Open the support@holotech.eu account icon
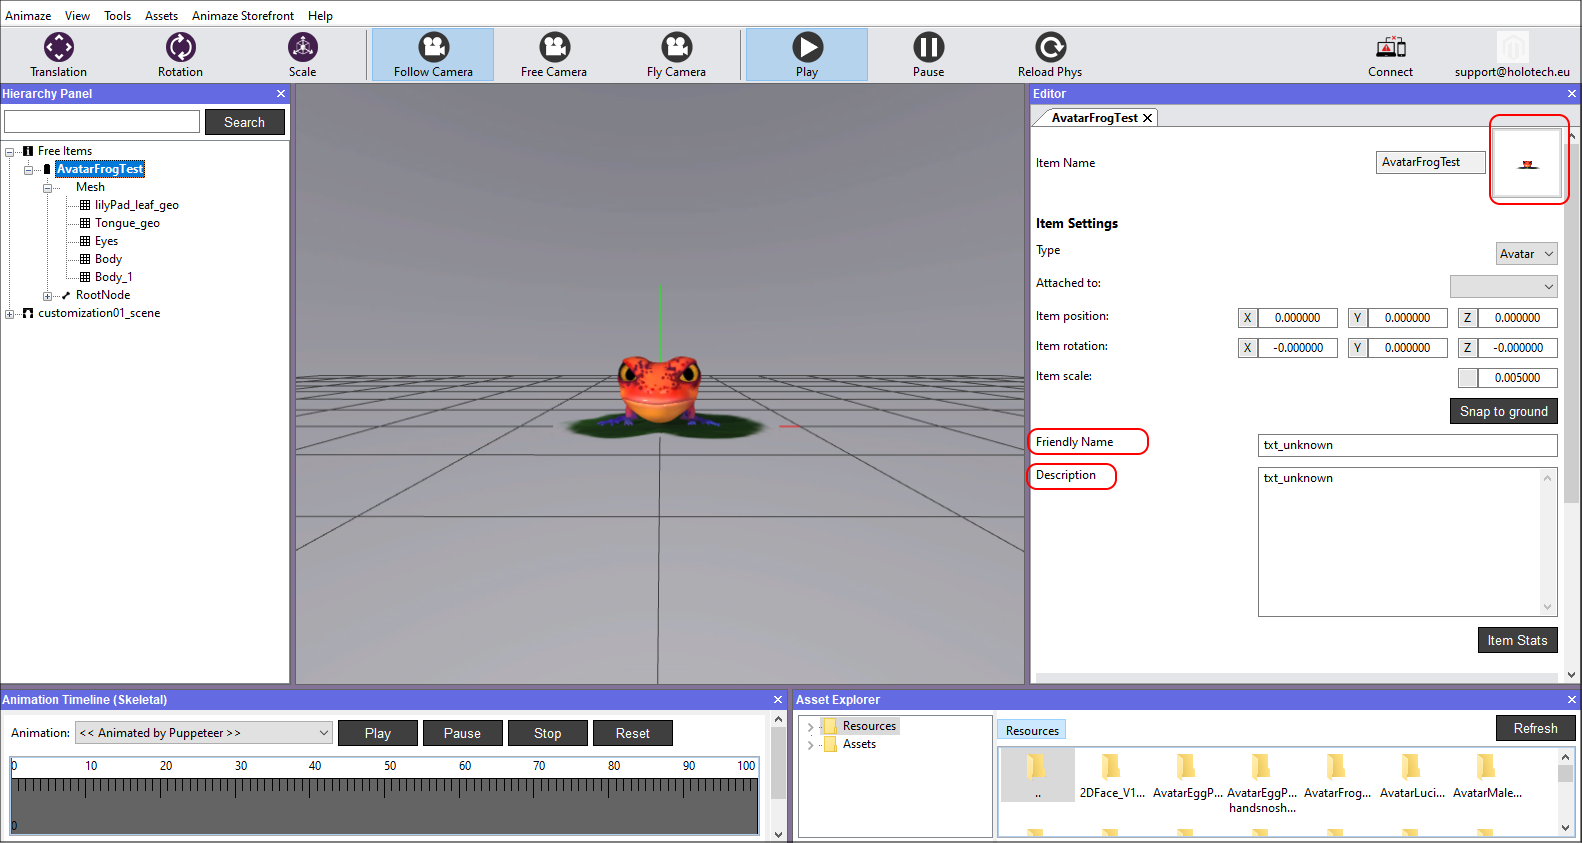This screenshot has height=843, width=1582. 1512,55
